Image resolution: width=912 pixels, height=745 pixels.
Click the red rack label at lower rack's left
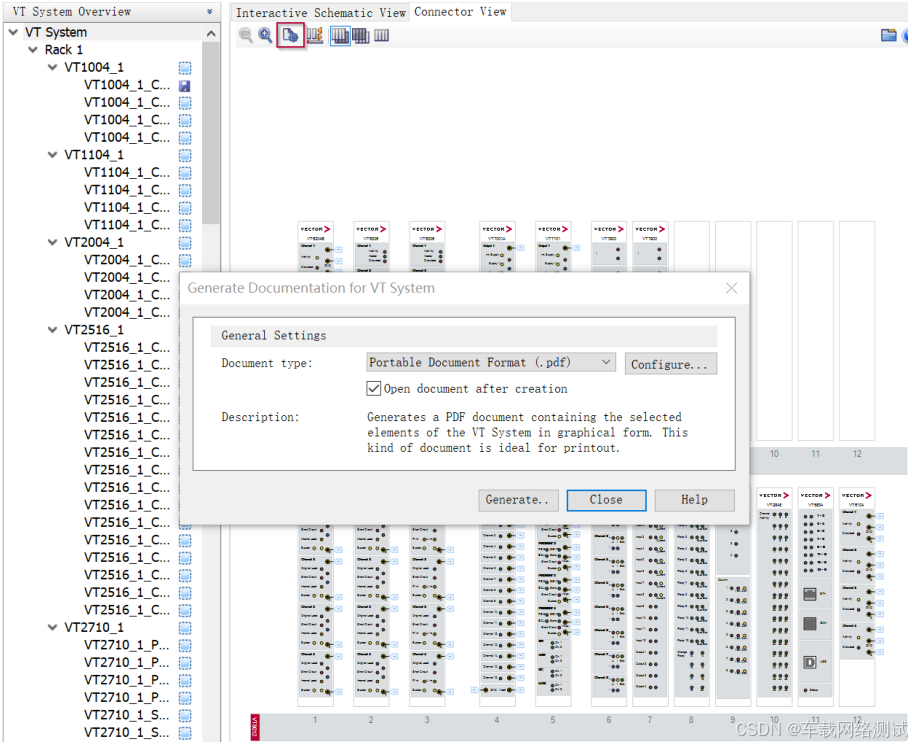(255, 727)
